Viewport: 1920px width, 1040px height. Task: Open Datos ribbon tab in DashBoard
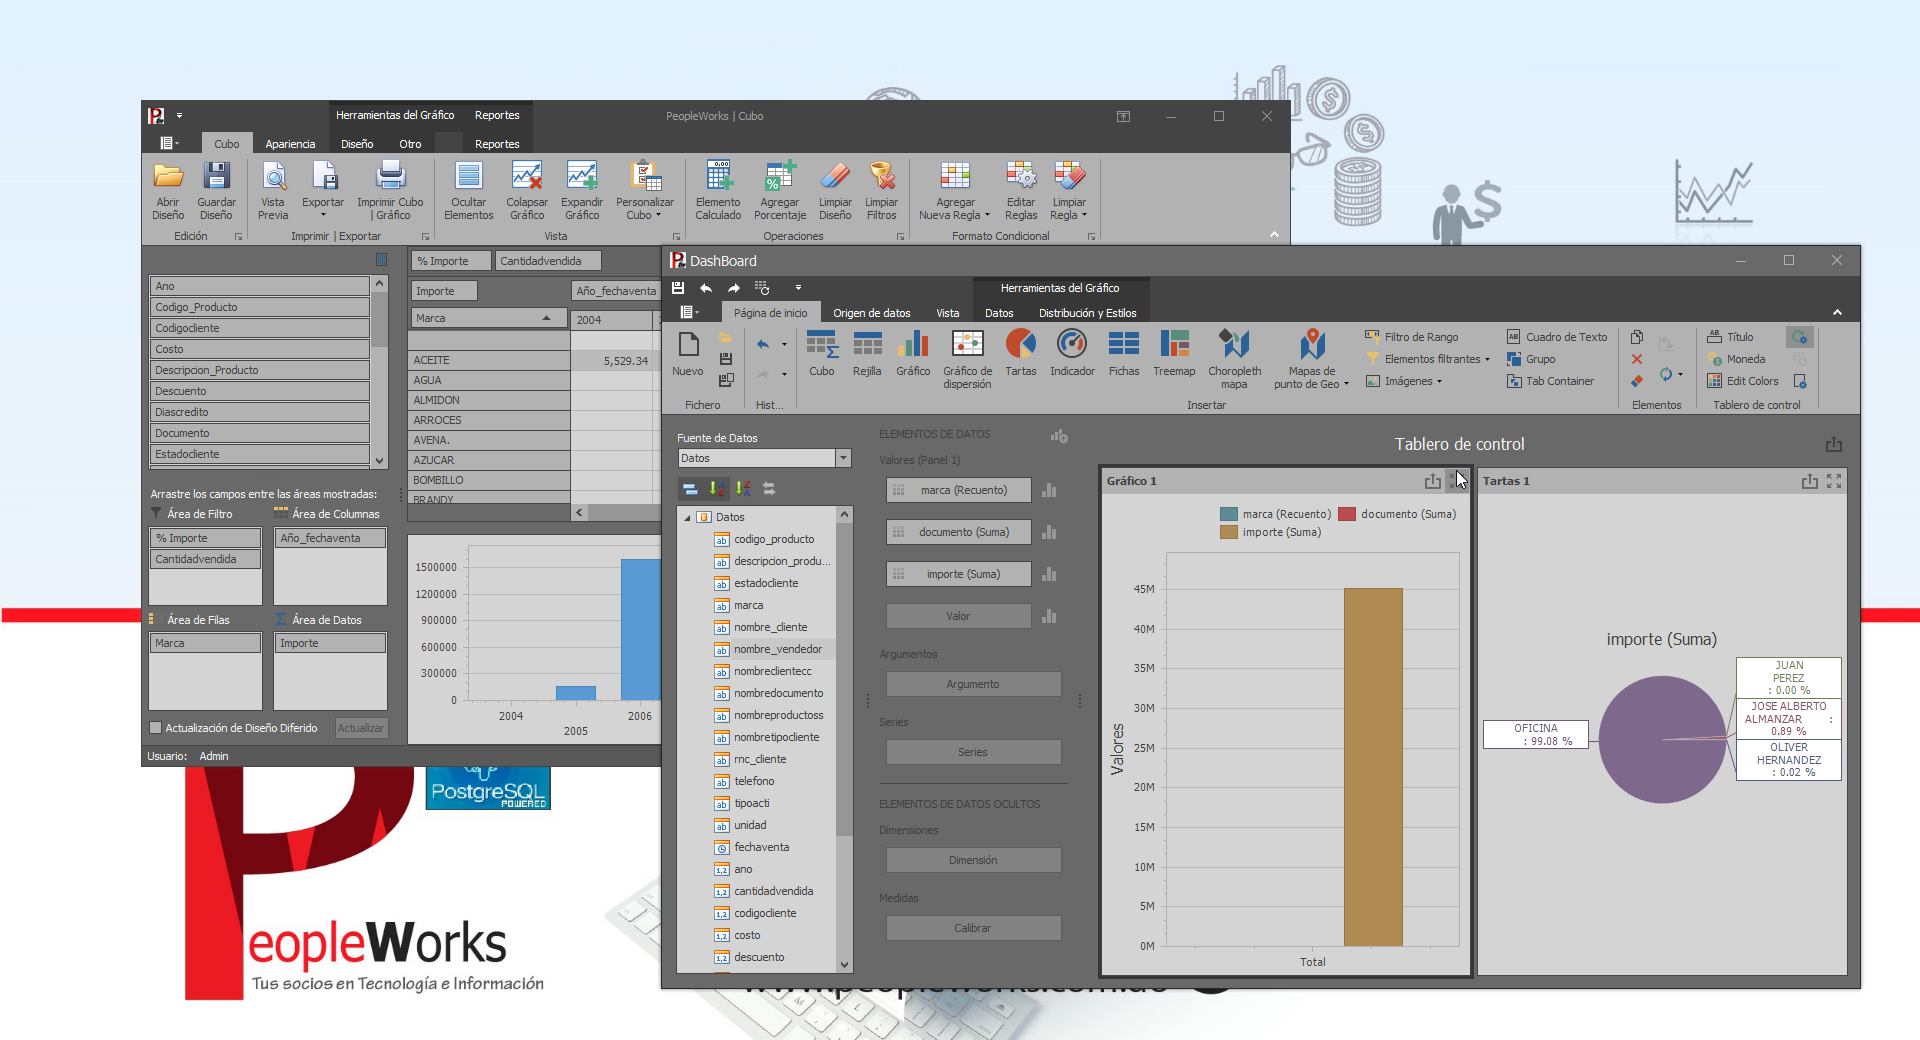click(x=999, y=313)
